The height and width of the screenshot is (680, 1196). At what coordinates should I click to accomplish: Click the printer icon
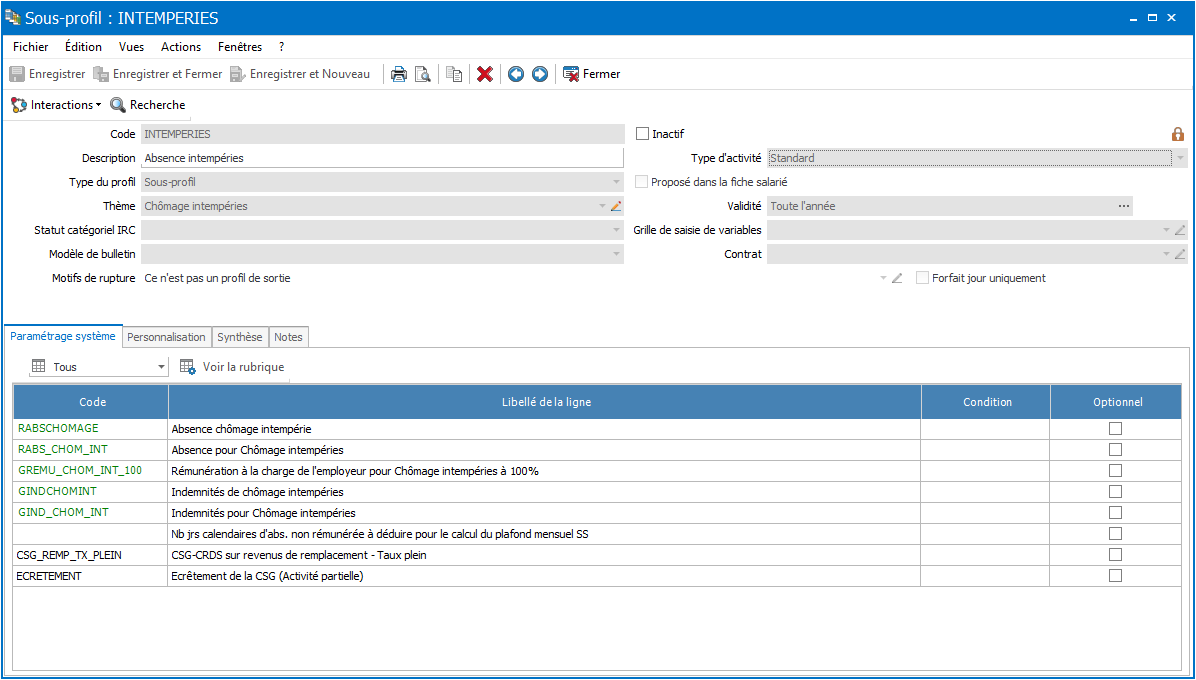(x=398, y=74)
